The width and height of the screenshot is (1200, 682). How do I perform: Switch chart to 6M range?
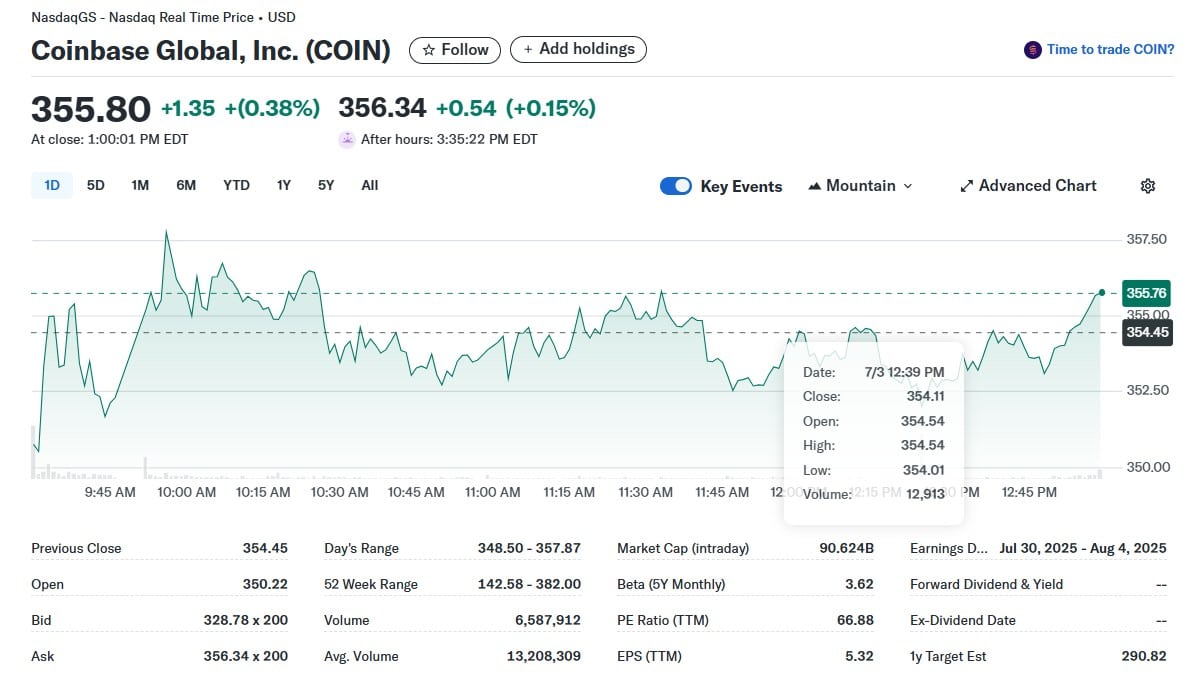[186, 185]
